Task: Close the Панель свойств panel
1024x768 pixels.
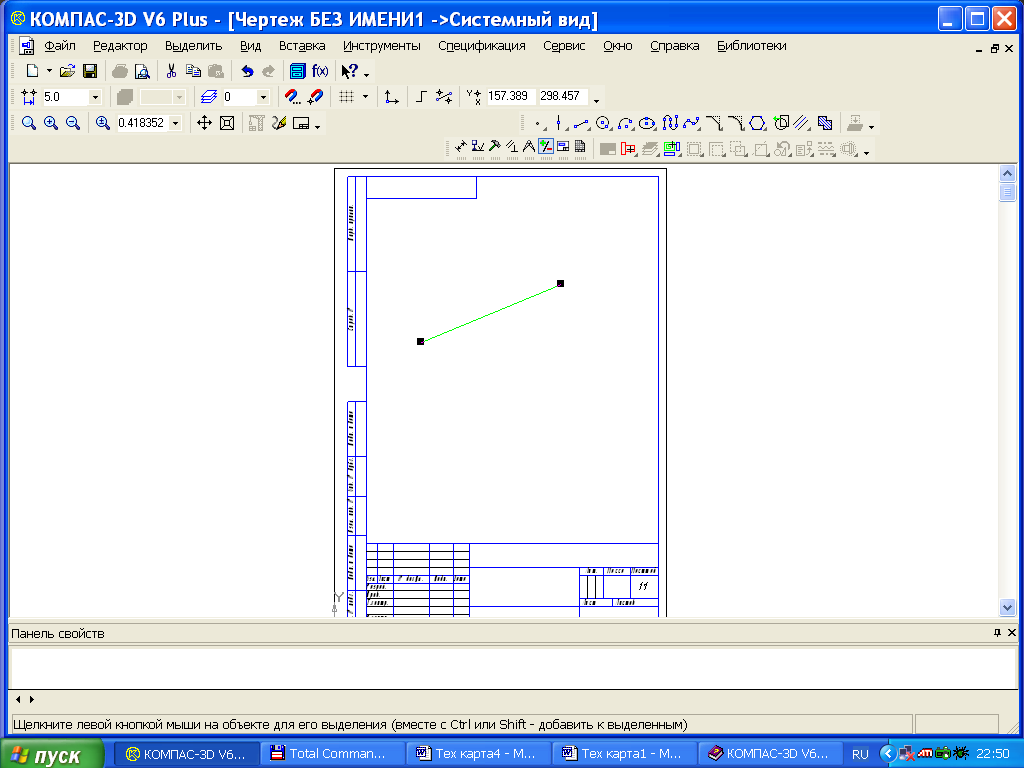Action: [x=1012, y=632]
